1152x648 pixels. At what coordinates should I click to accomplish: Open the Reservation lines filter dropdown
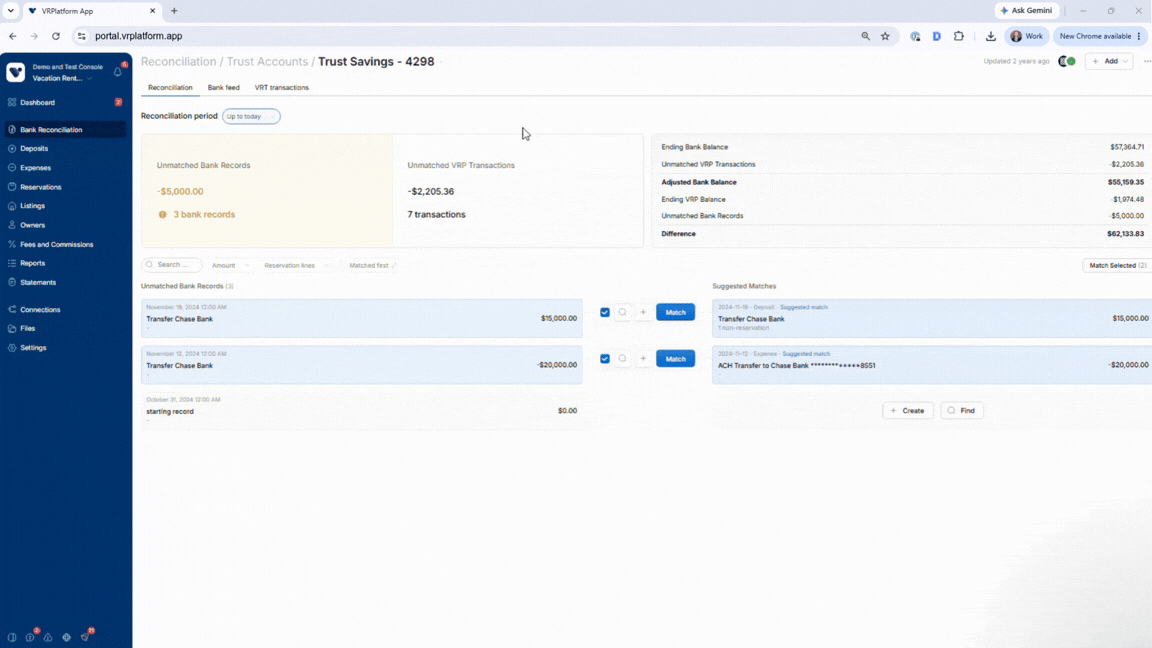coord(296,265)
